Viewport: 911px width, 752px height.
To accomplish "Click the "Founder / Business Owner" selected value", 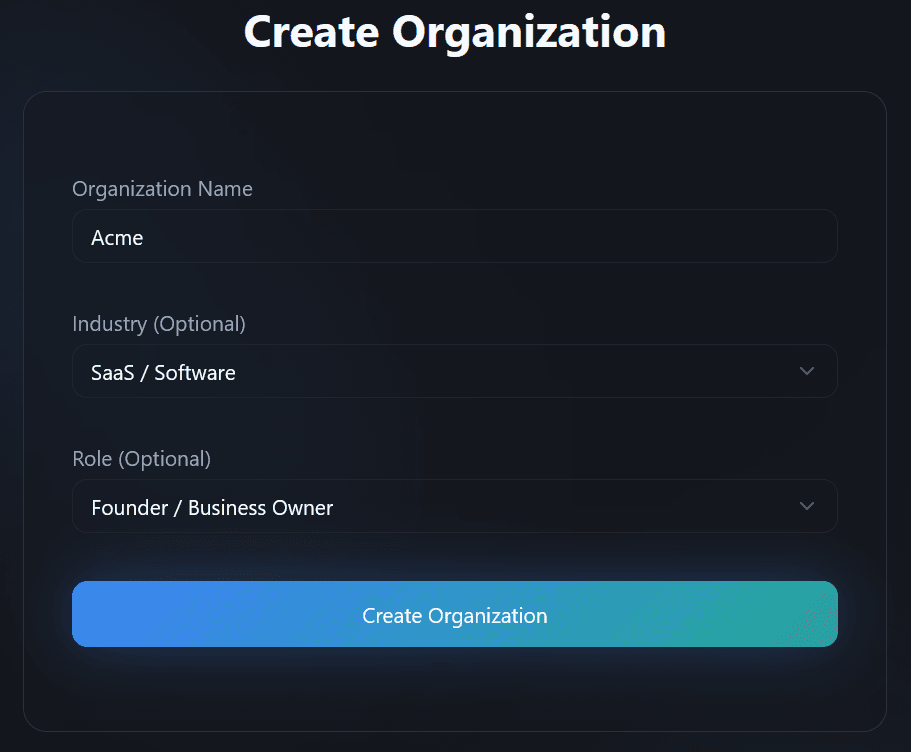I will coord(210,506).
